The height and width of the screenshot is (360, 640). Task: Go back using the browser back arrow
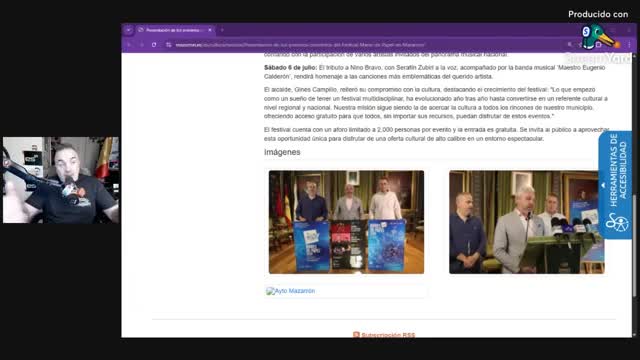(129, 45)
